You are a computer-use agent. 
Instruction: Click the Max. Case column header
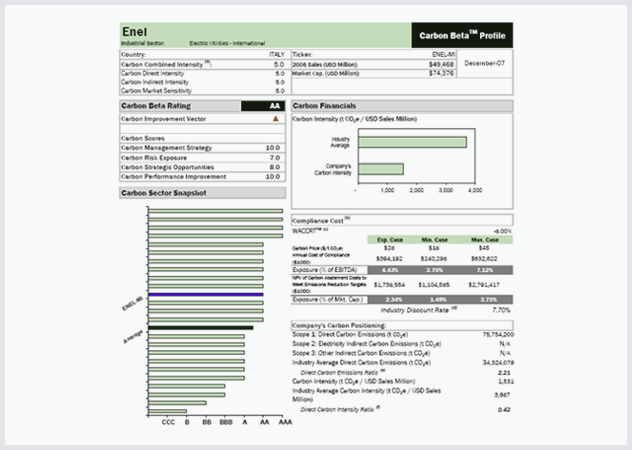point(485,240)
